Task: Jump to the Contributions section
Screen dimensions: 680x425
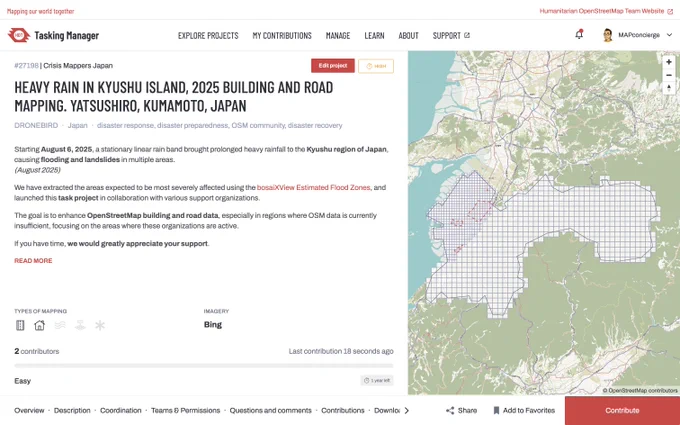Action: click(343, 410)
